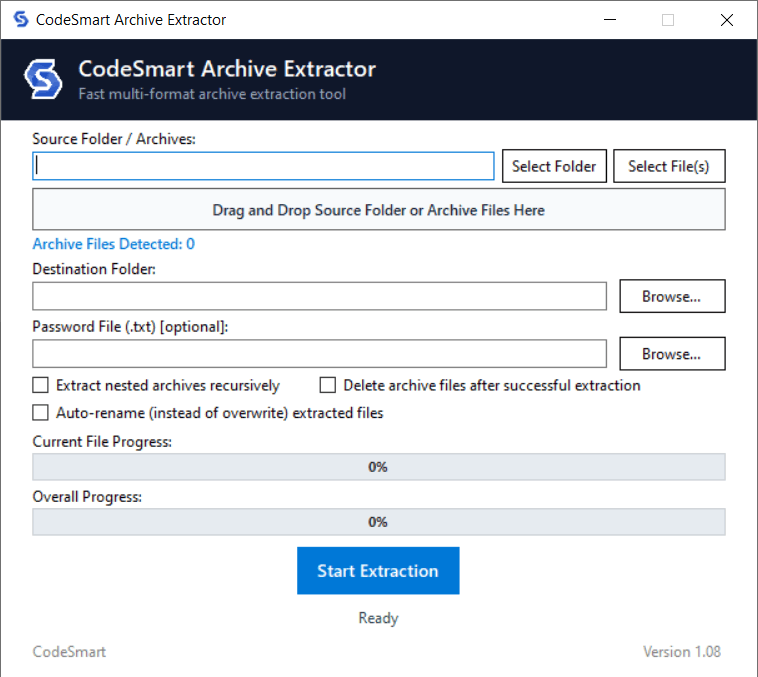This screenshot has width=758, height=677.
Task: Click the Current File Progress: label
Action: pos(102,442)
